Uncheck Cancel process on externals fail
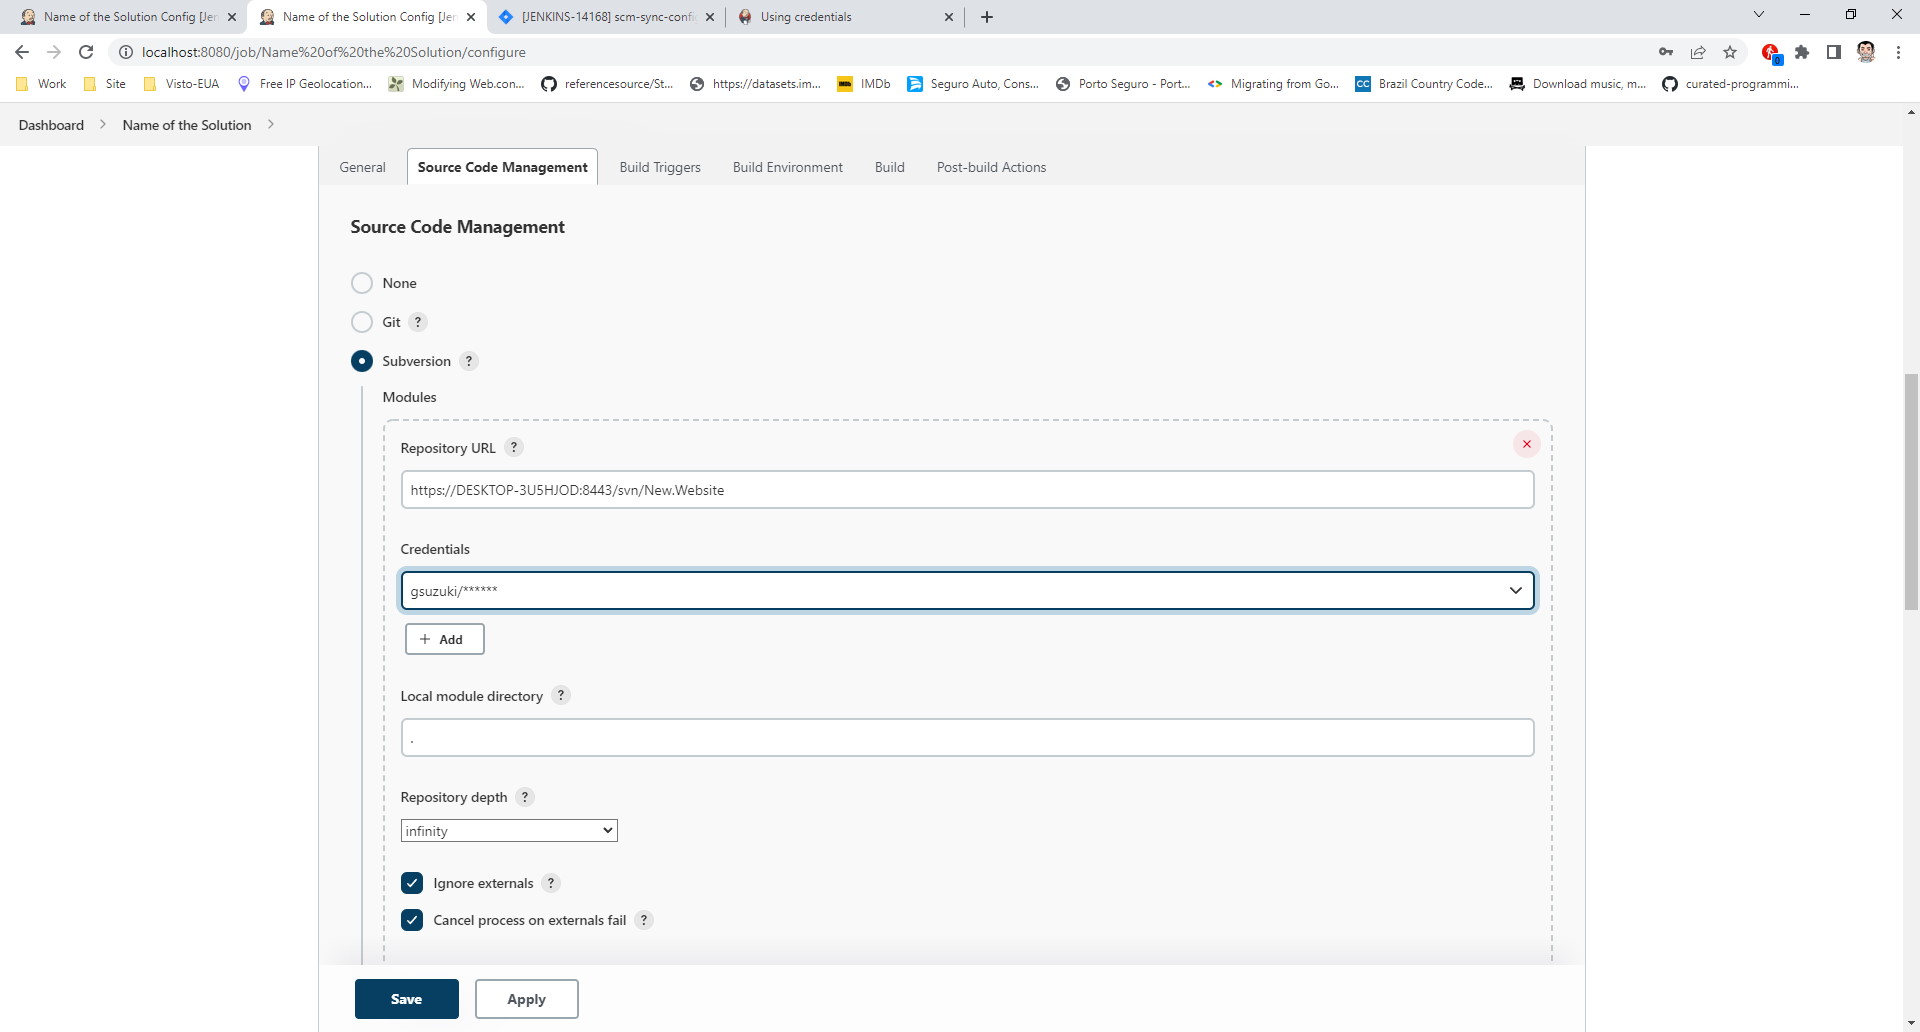Screen dimensions: 1920x1032 [x=412, y=920]
